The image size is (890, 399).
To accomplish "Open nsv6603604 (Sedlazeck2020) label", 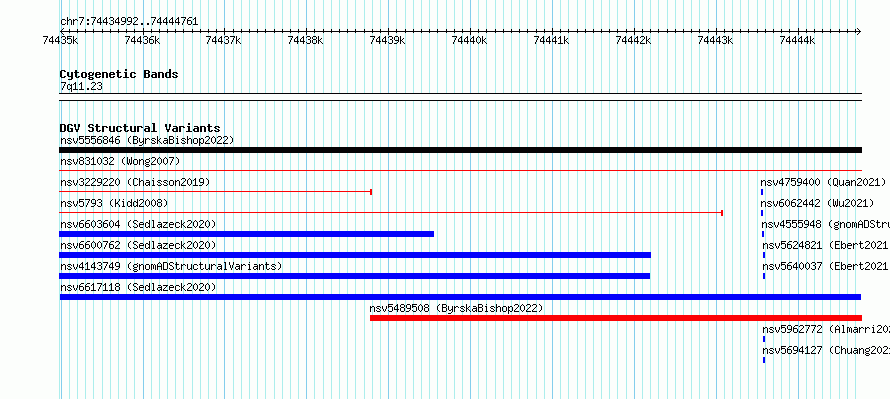I will click(x=138, y=224).
